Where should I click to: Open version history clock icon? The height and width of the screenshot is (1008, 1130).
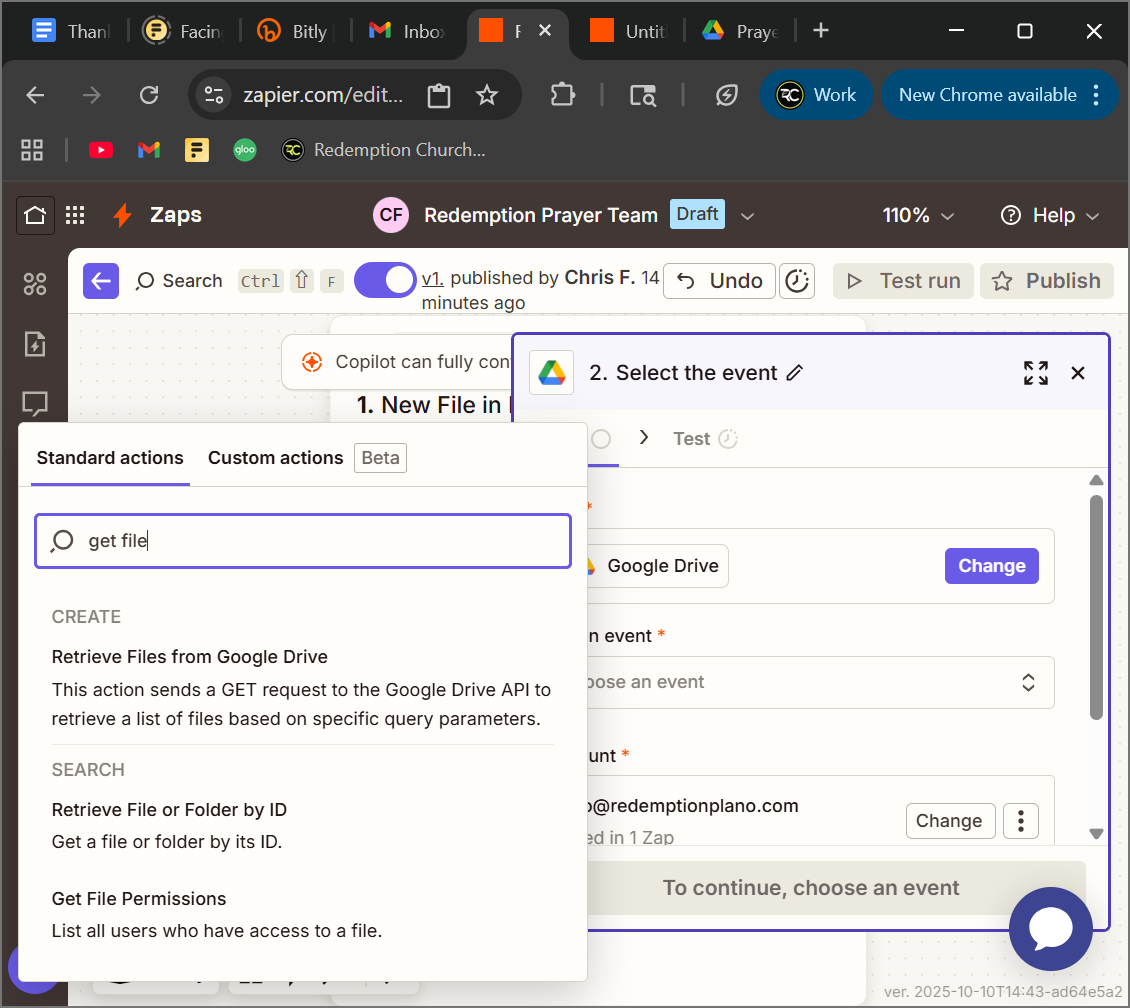click(x=796, y=281)
